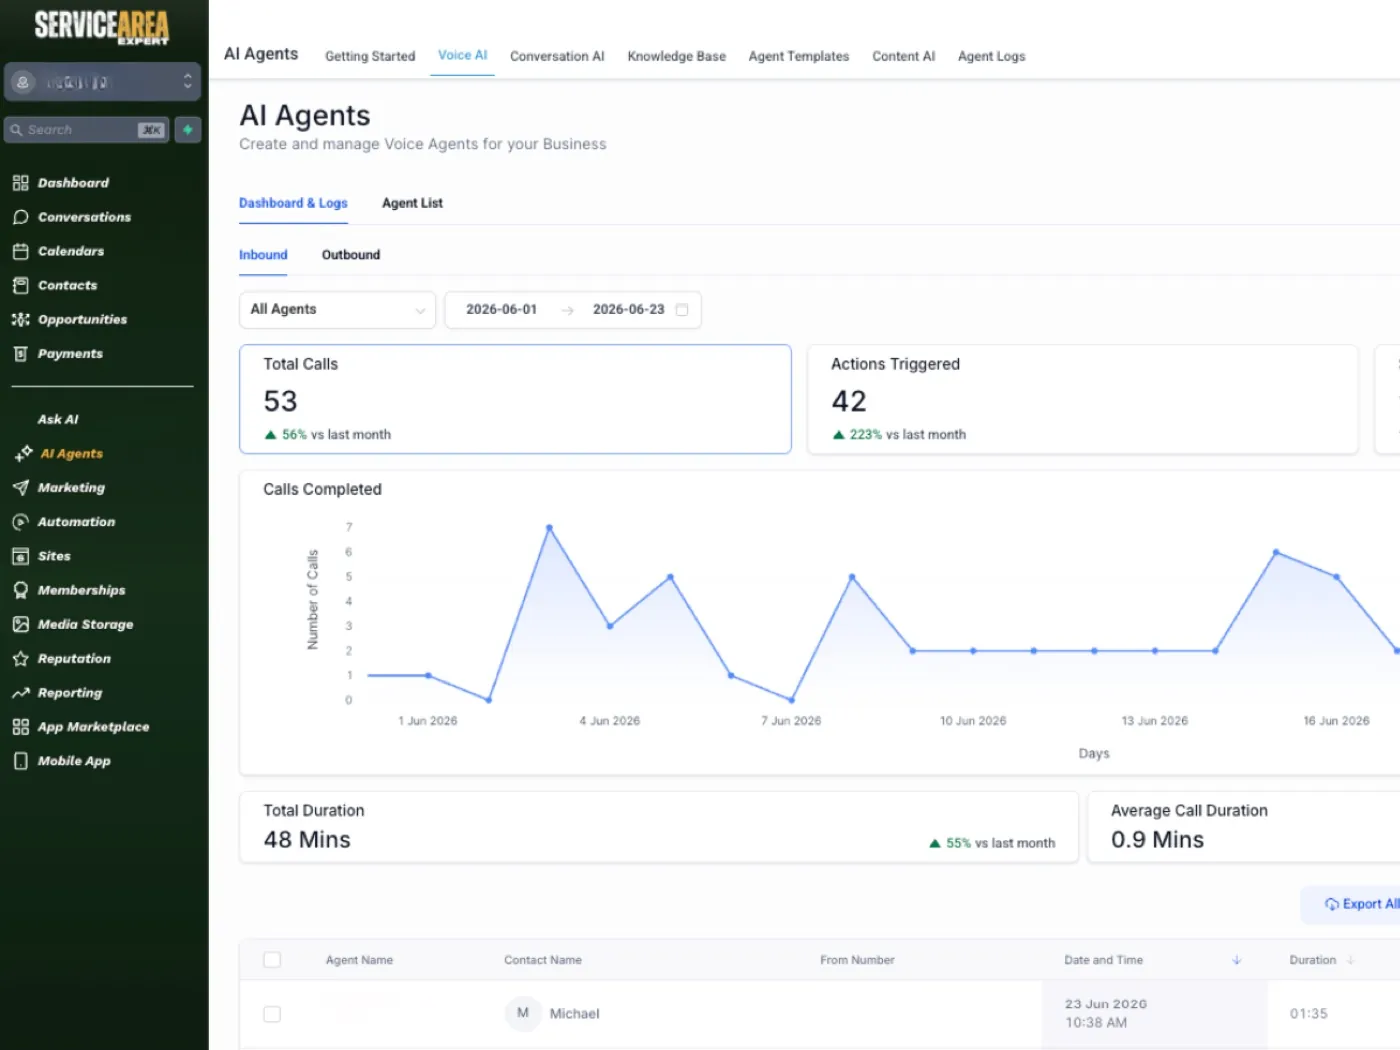Click the Contact Name column header
The height and width of the screenshot is (1050, 1400).
click(x=543, y=960)
